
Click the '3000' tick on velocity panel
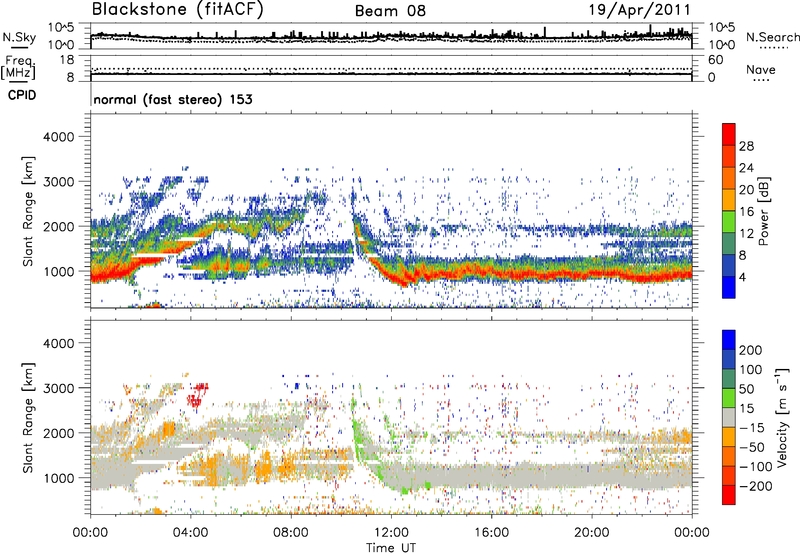coord(58,388)
